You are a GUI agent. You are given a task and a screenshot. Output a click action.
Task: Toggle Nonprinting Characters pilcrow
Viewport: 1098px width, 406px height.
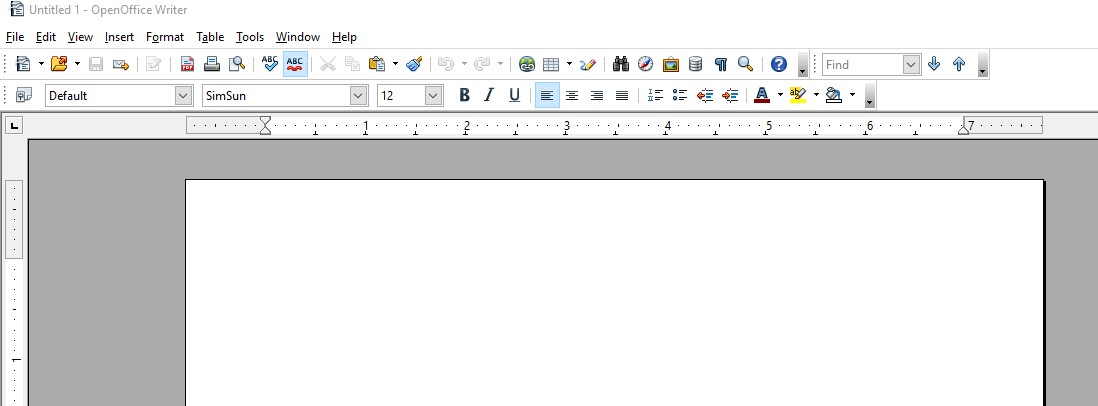click(x=721, y=64)
